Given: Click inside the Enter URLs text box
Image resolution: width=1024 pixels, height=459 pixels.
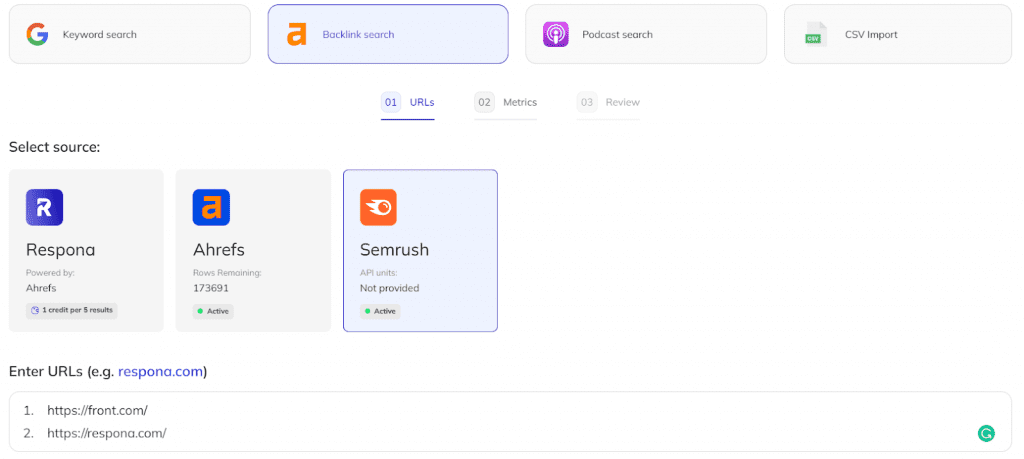Looking at the screenshot, I should (510, 422).
